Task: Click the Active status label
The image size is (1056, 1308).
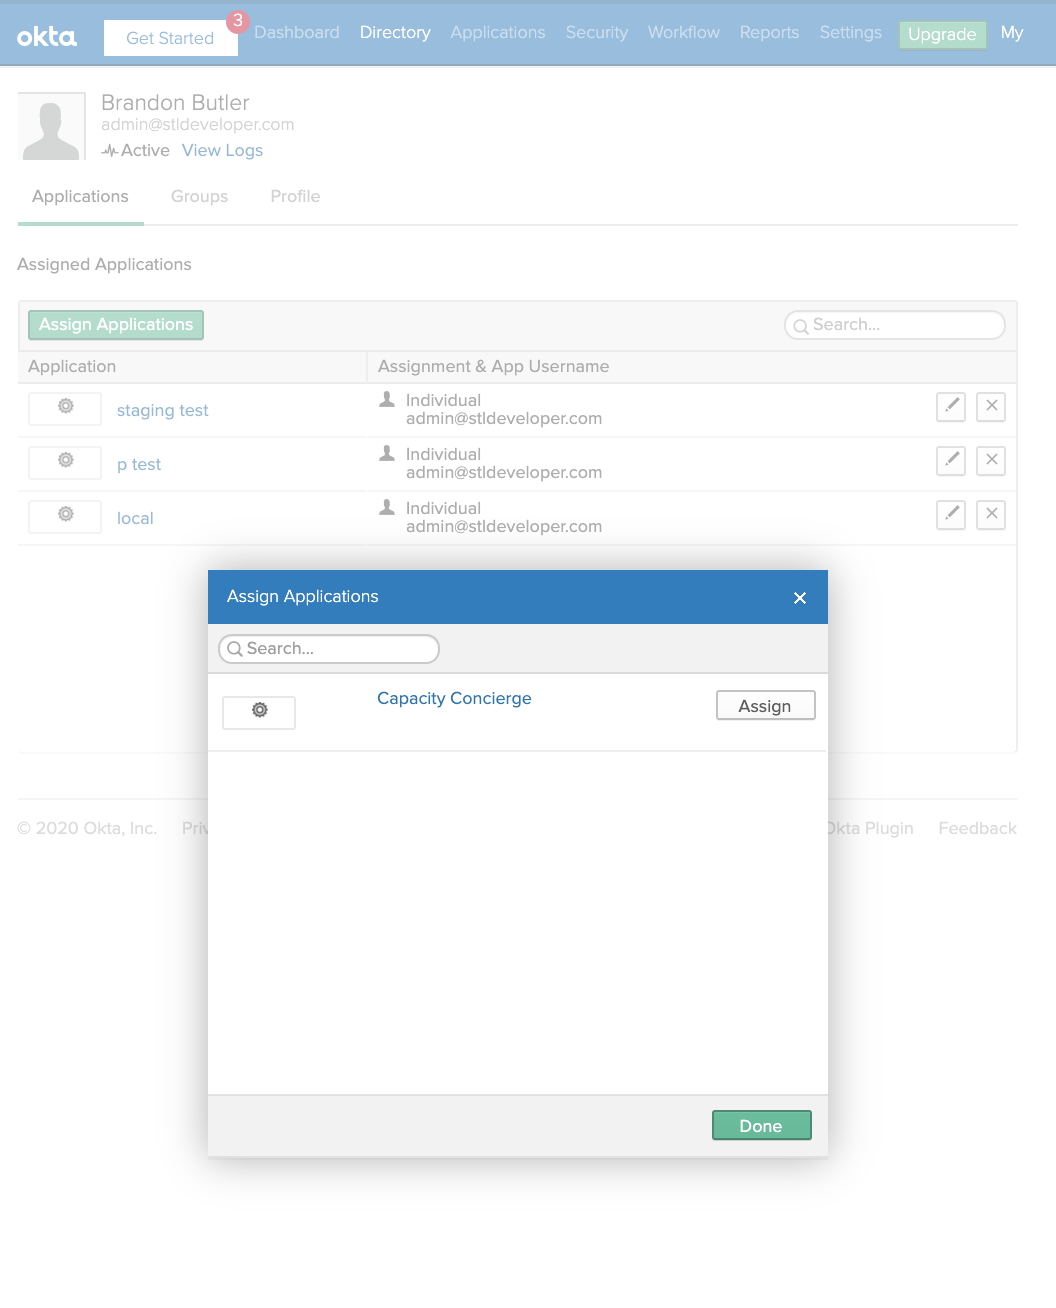Action: 145,150
